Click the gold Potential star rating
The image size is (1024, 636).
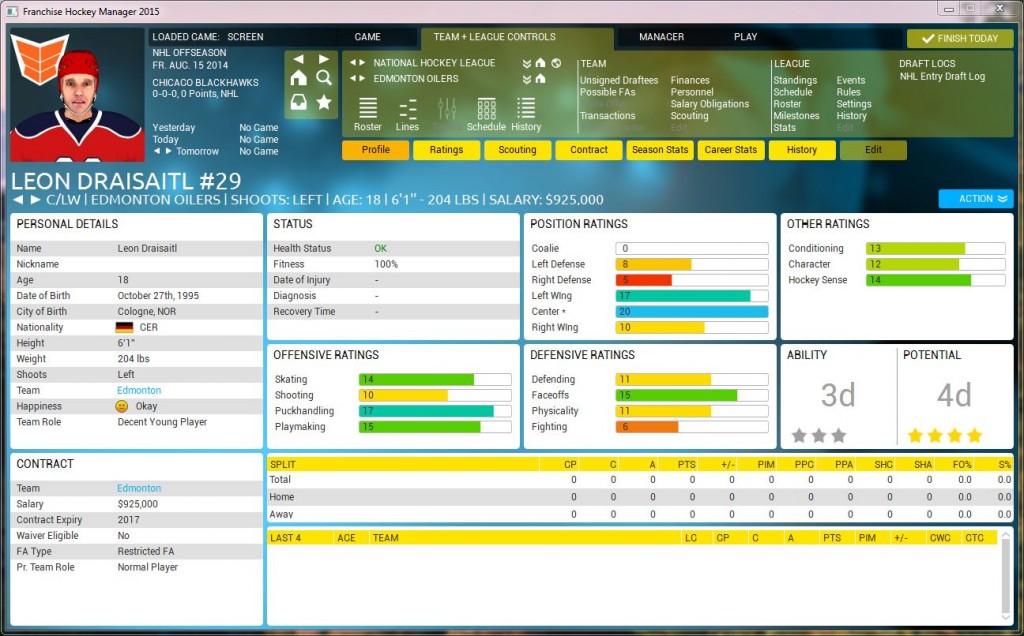(x=945, y=435)
